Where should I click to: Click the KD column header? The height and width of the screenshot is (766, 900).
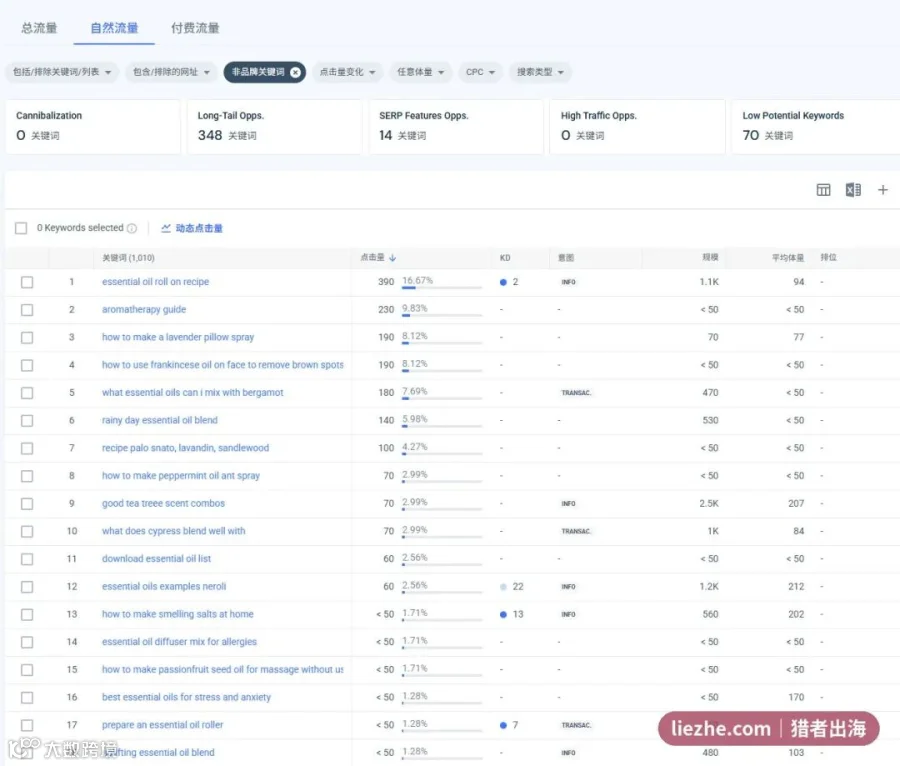(505, 258)
